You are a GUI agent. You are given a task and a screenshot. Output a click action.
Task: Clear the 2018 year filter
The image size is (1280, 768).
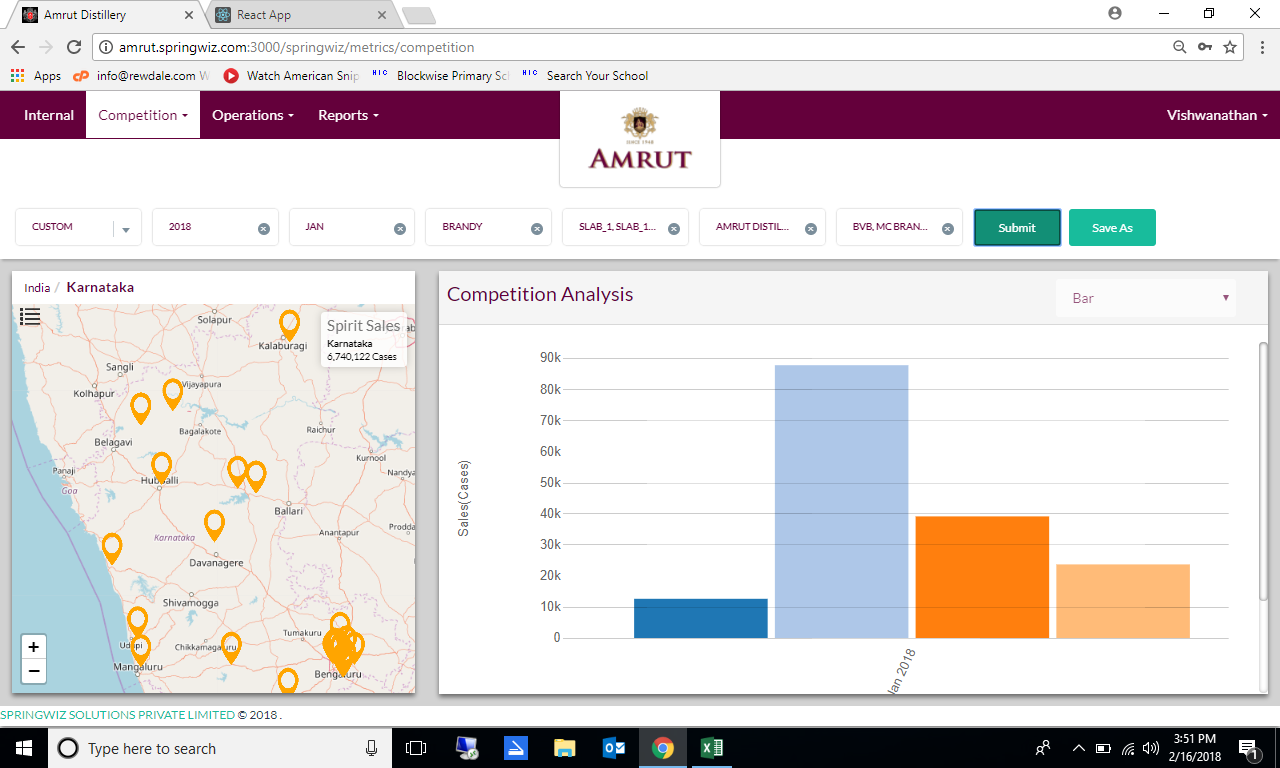[x=264, y=228]
